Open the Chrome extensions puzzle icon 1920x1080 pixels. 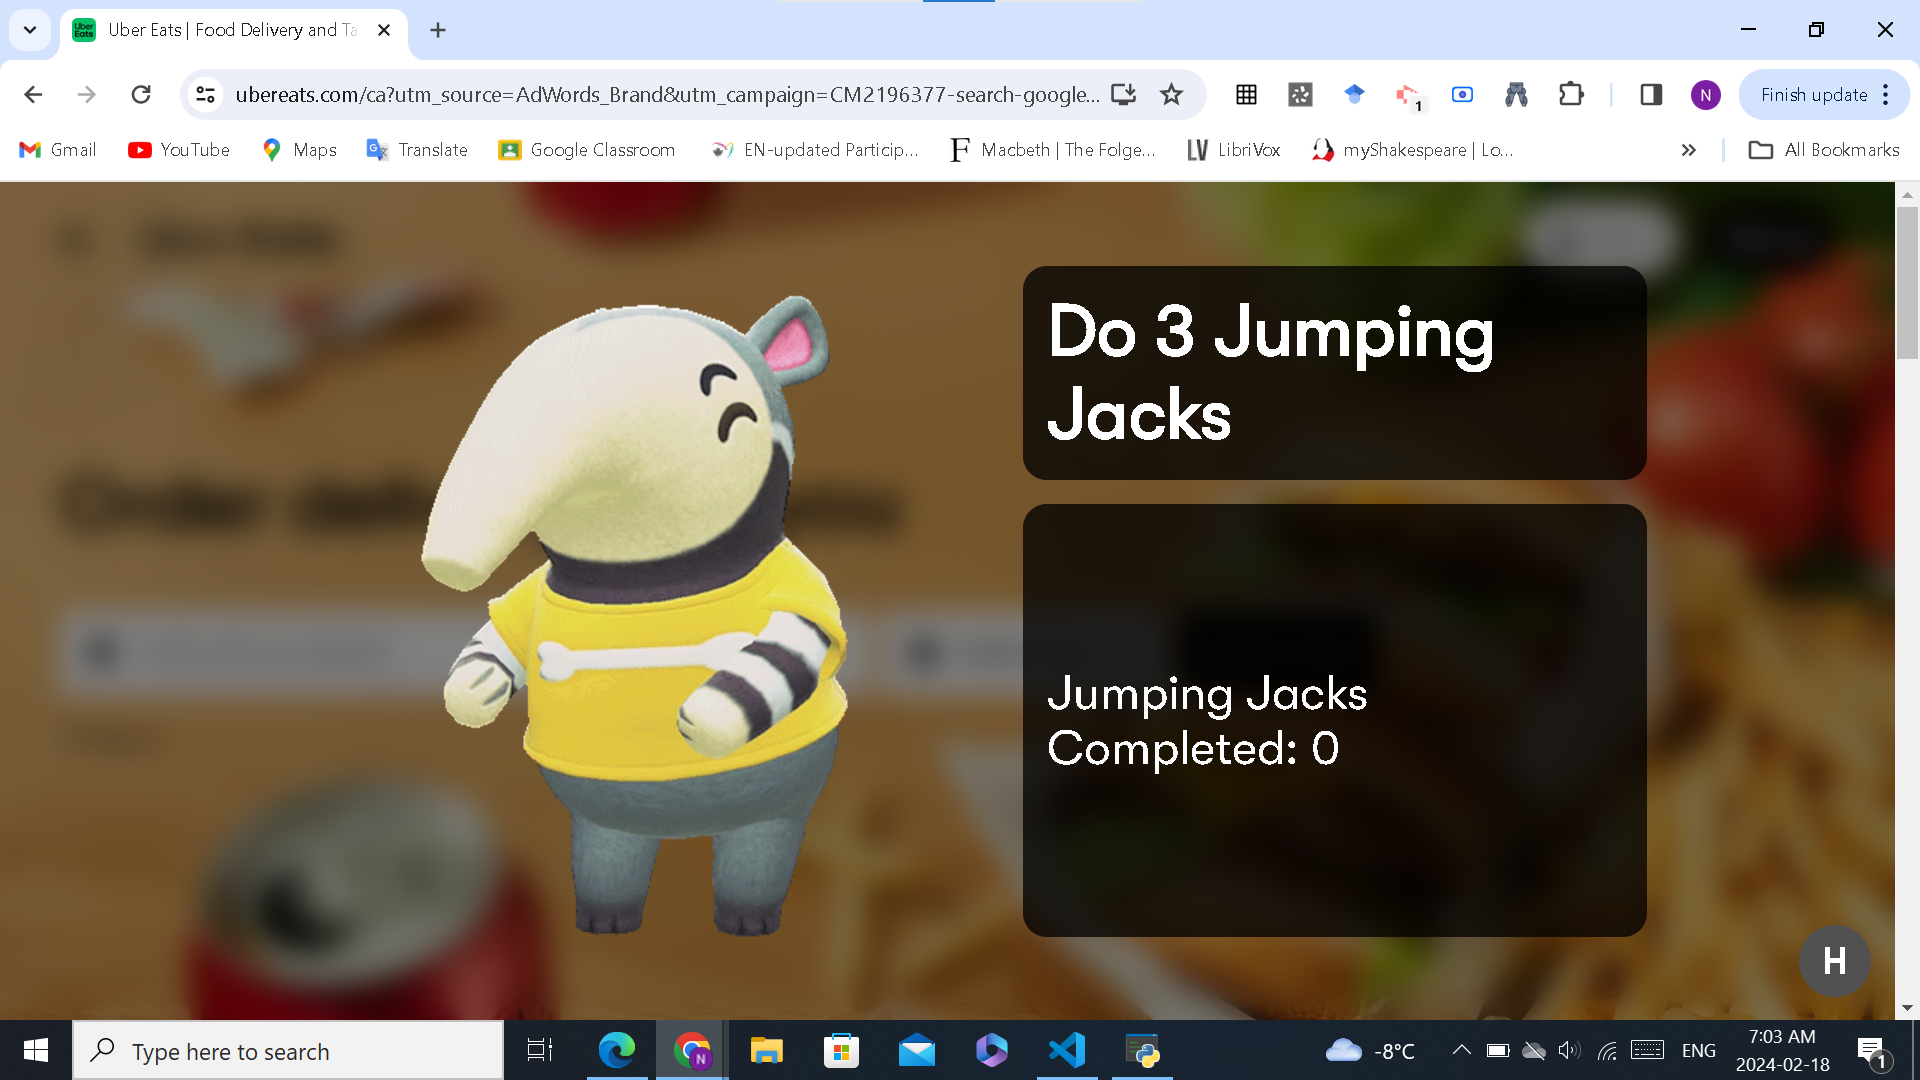coord(1571,95)
